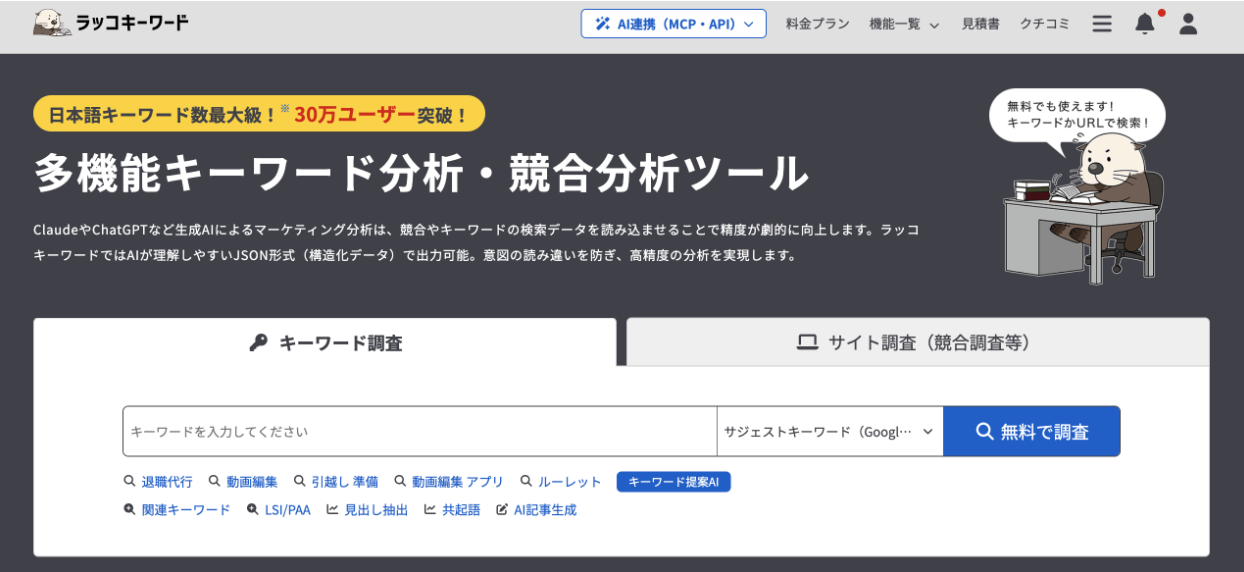This screenshot has width=1244, height=572.
Task: Open the LSI/PAA tool link
Action: pos(288,509)
